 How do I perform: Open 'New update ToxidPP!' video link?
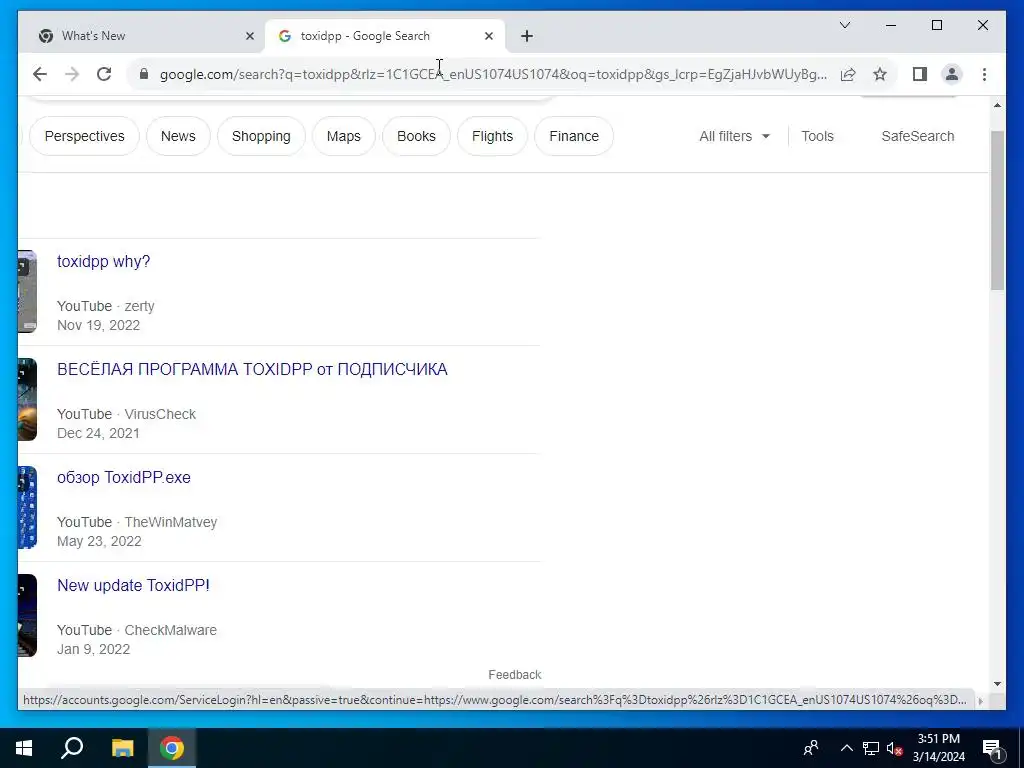133,585
